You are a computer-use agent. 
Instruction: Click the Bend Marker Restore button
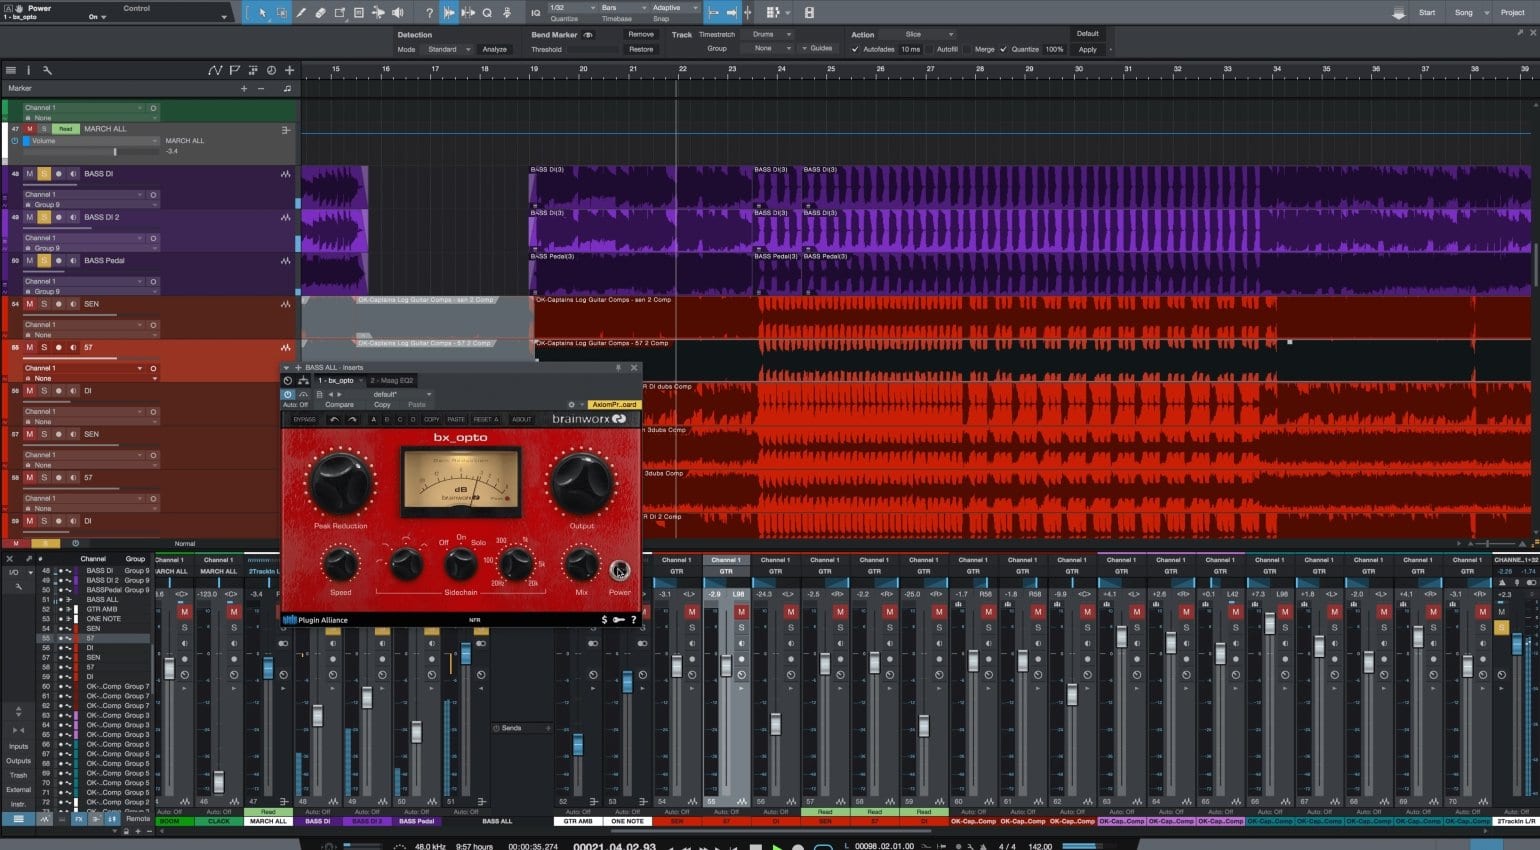point(641,49)
